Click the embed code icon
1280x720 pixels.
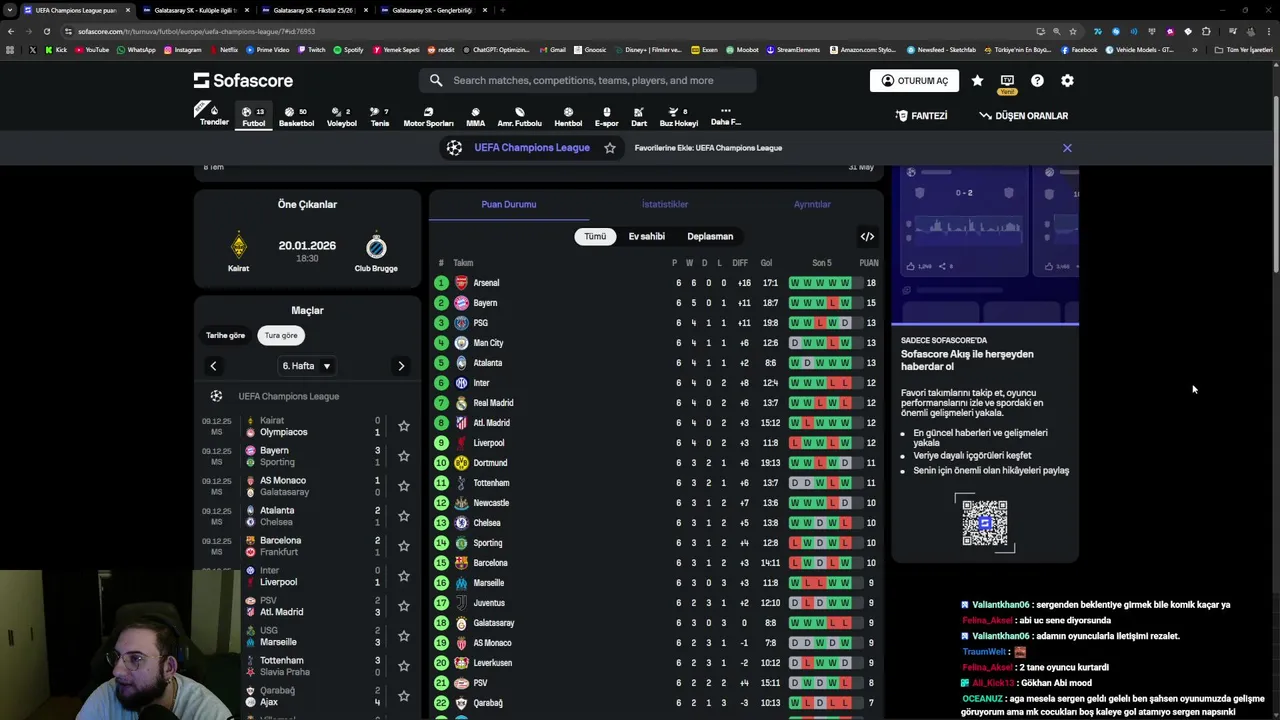[867, 237]
